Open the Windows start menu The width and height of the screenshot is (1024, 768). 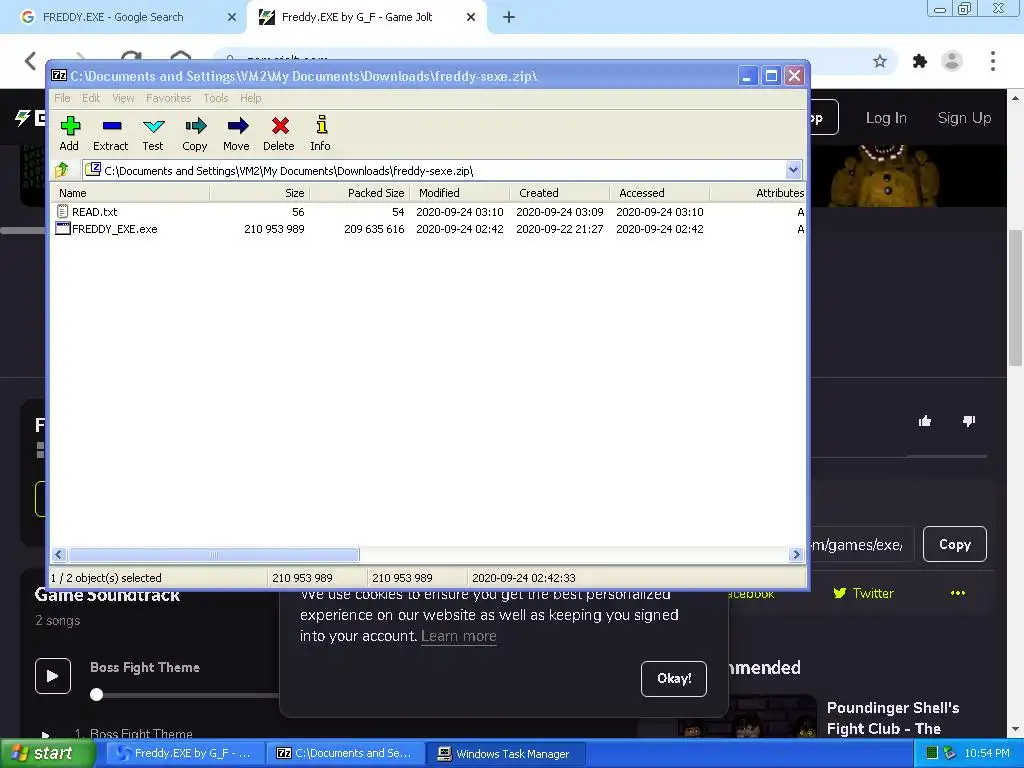pos(47,754)
